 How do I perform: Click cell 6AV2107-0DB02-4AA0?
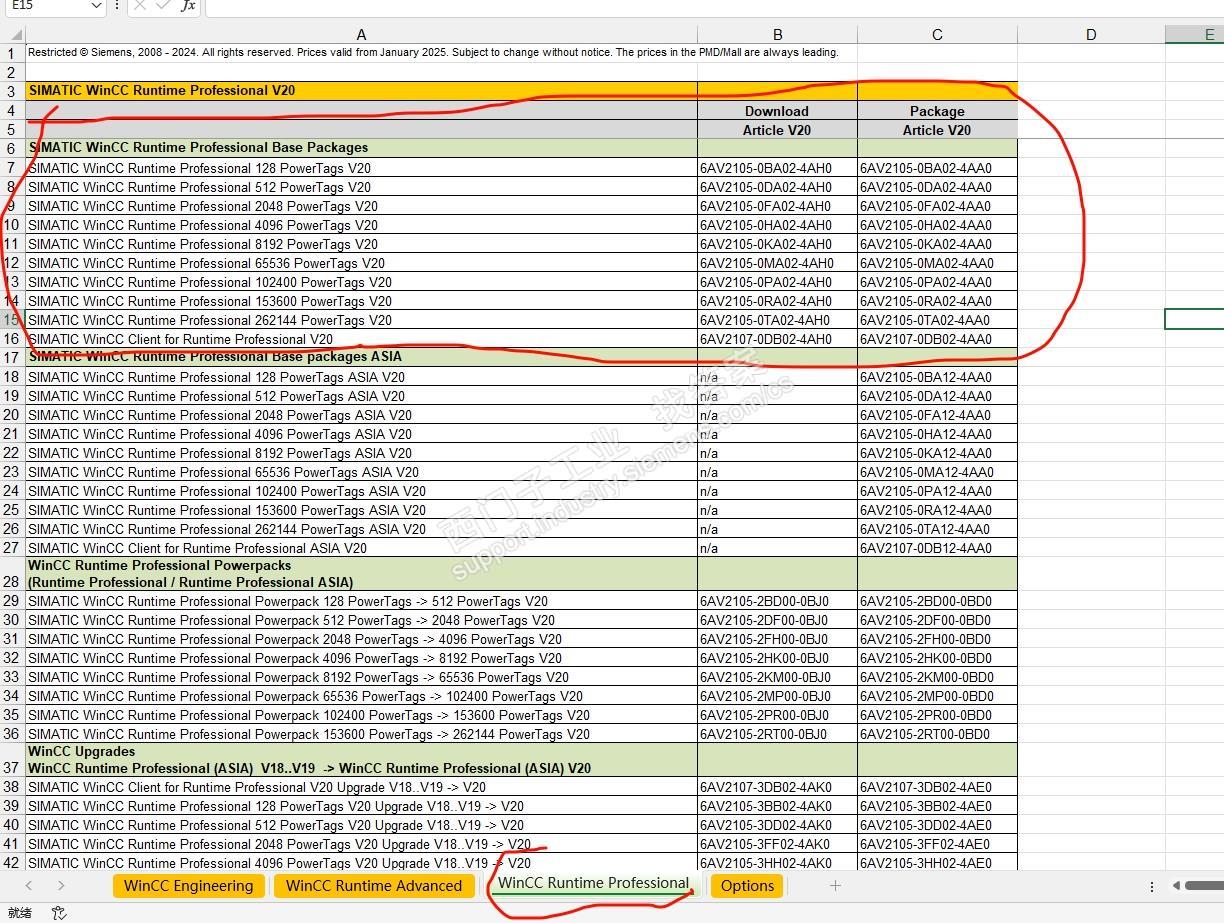coord(937,339)
